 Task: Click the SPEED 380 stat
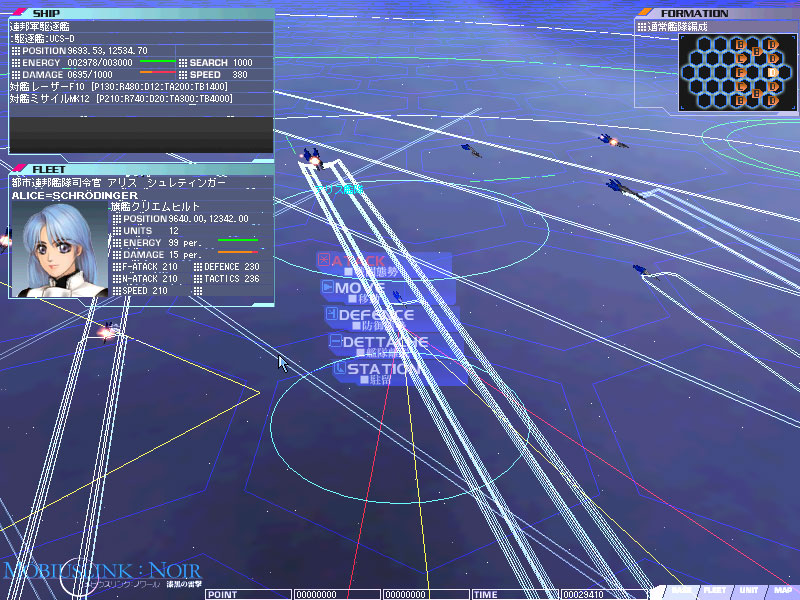[213, 74]
